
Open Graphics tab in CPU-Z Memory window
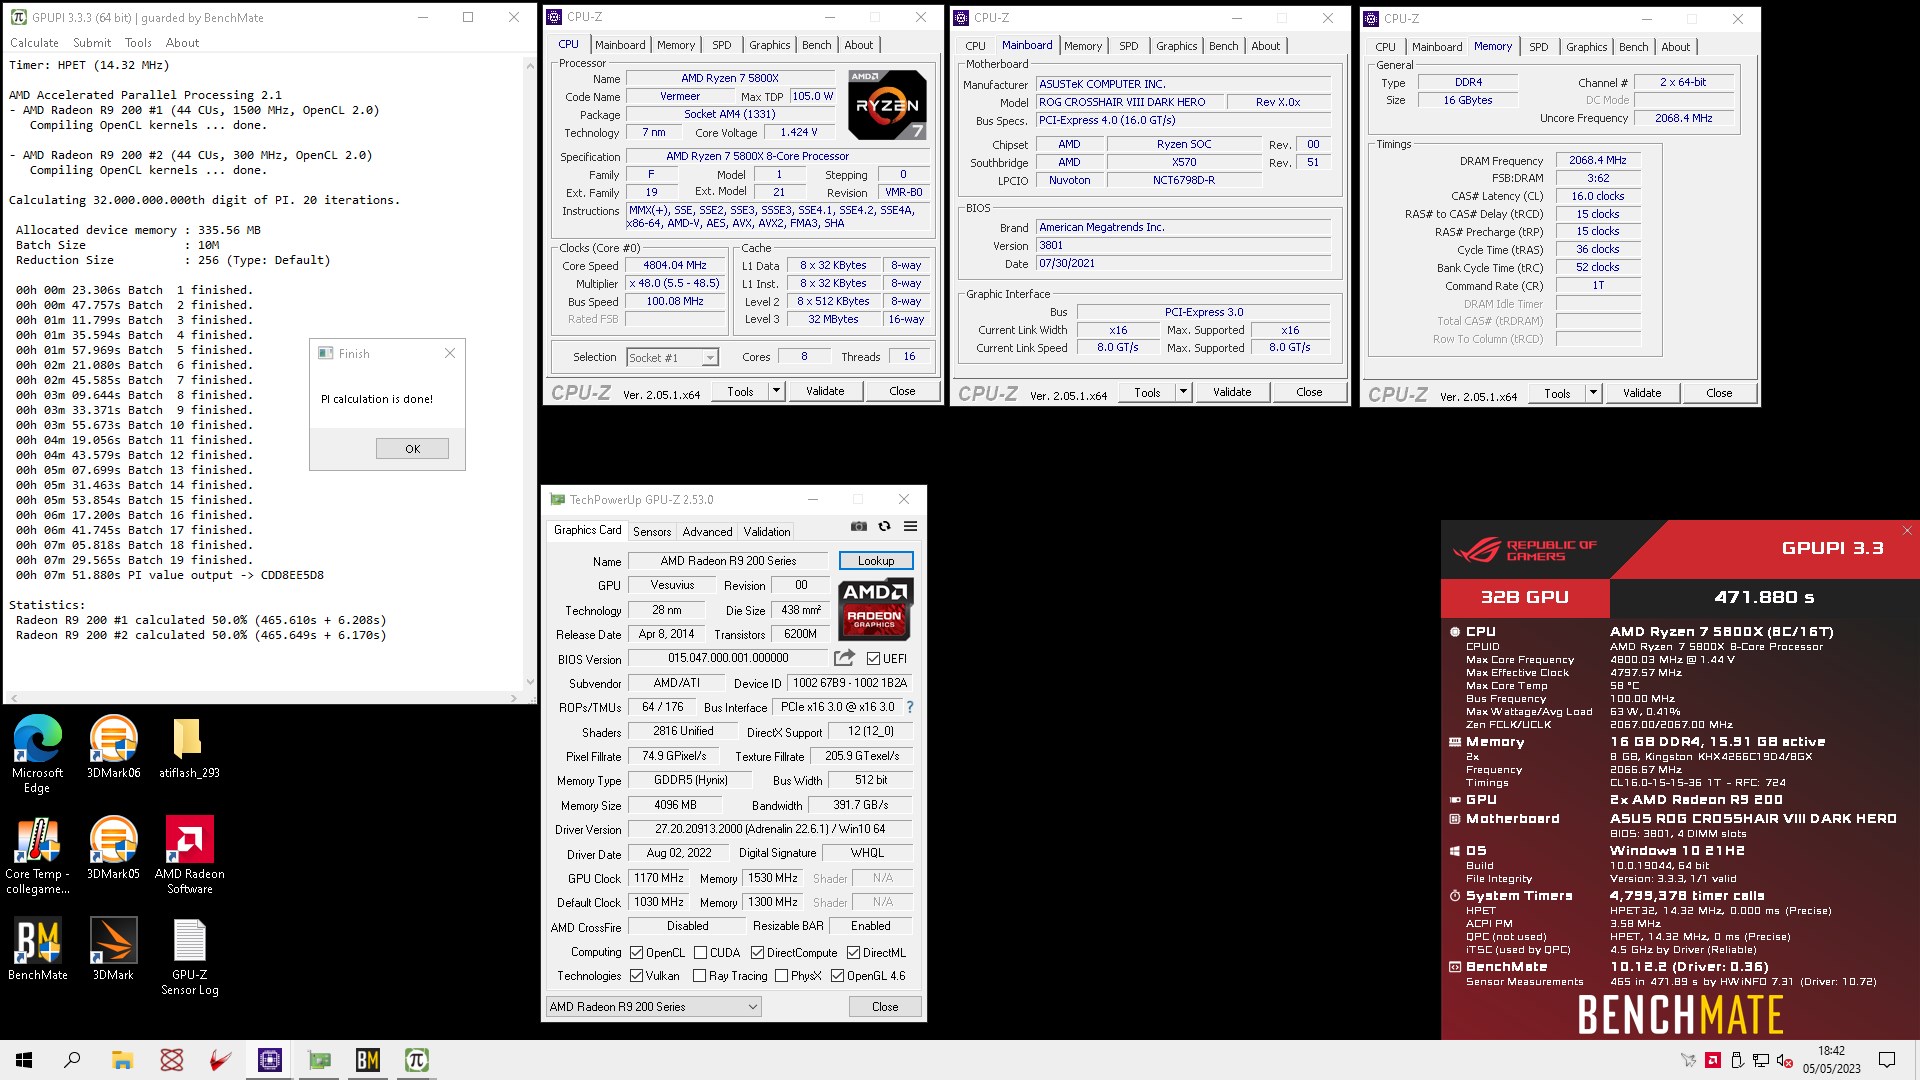(1586, 47)
